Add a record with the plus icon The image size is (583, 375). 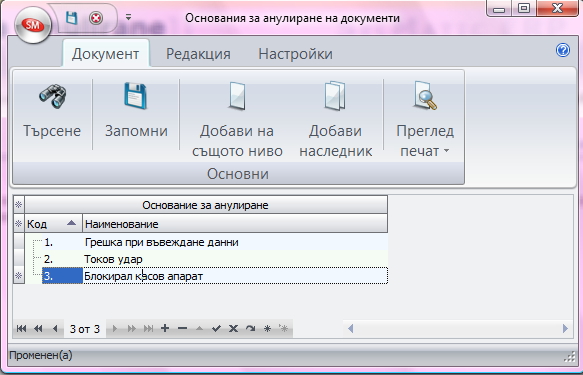[x=165, y=329]
